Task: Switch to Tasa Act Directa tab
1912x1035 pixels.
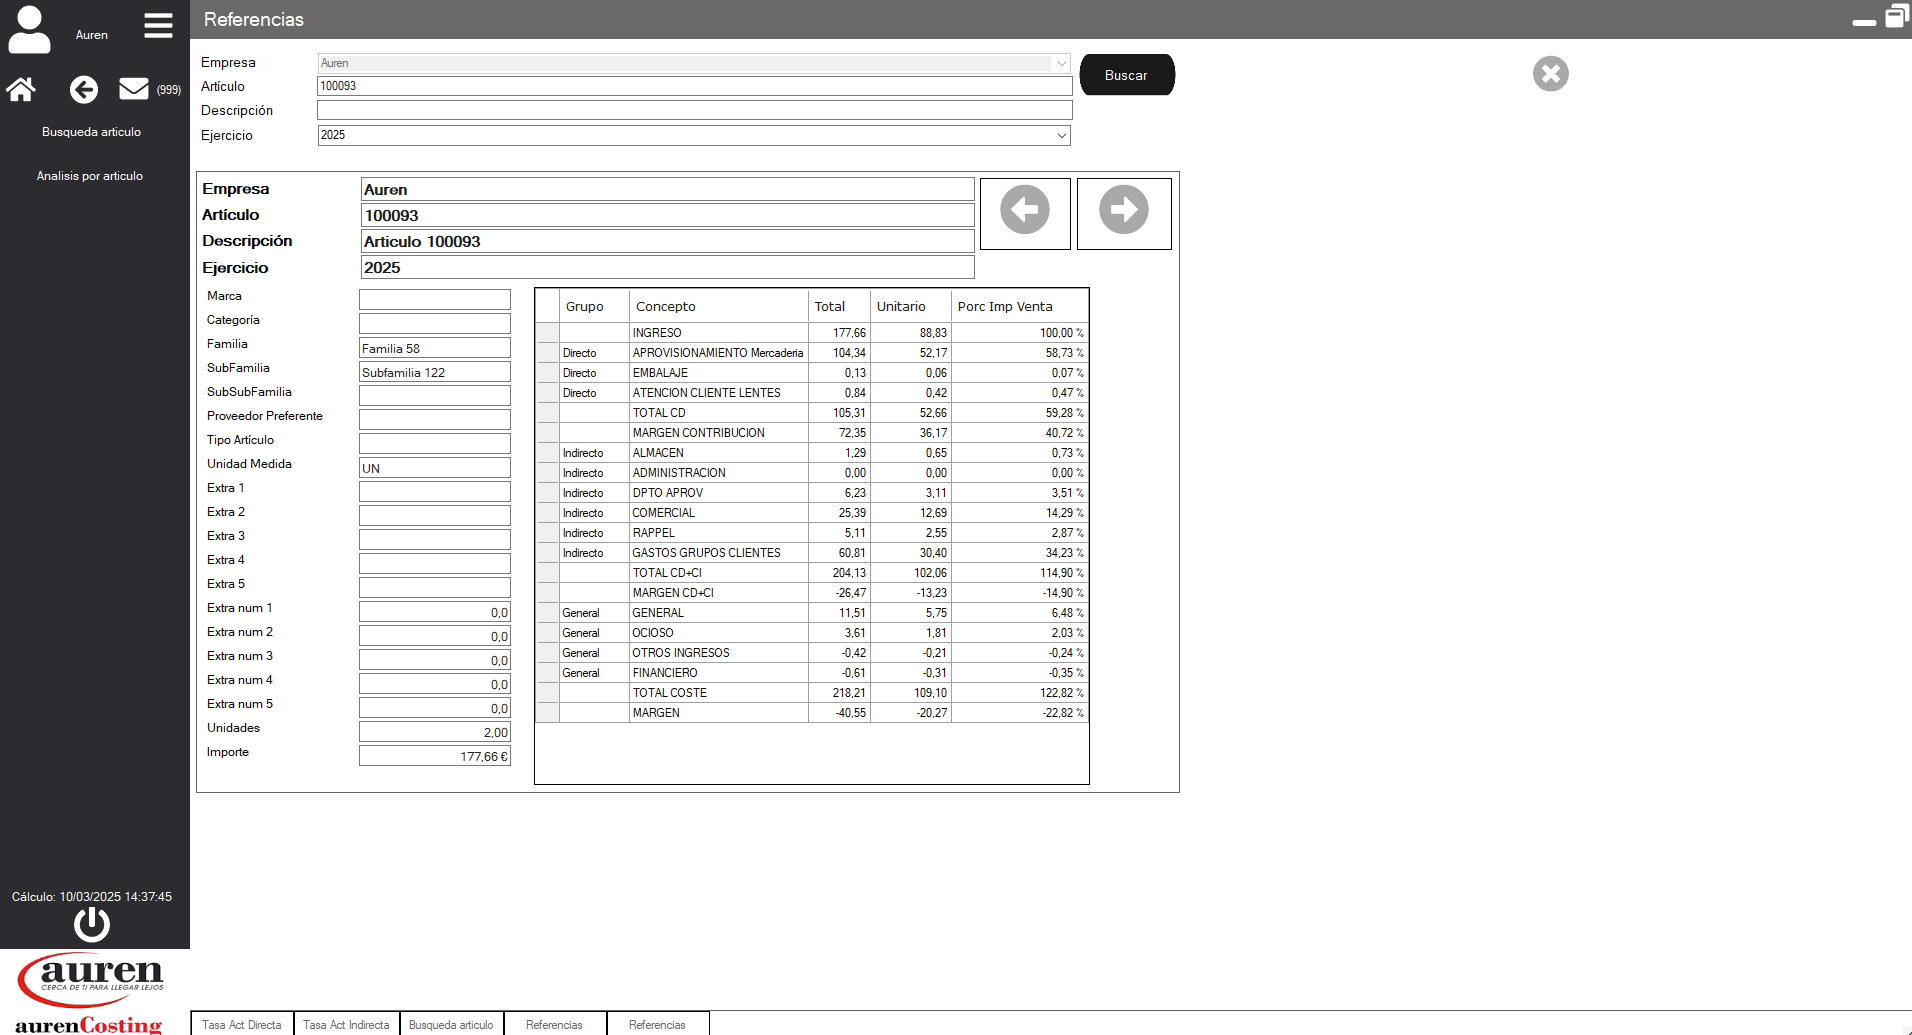Action: tap(242, 1024)
